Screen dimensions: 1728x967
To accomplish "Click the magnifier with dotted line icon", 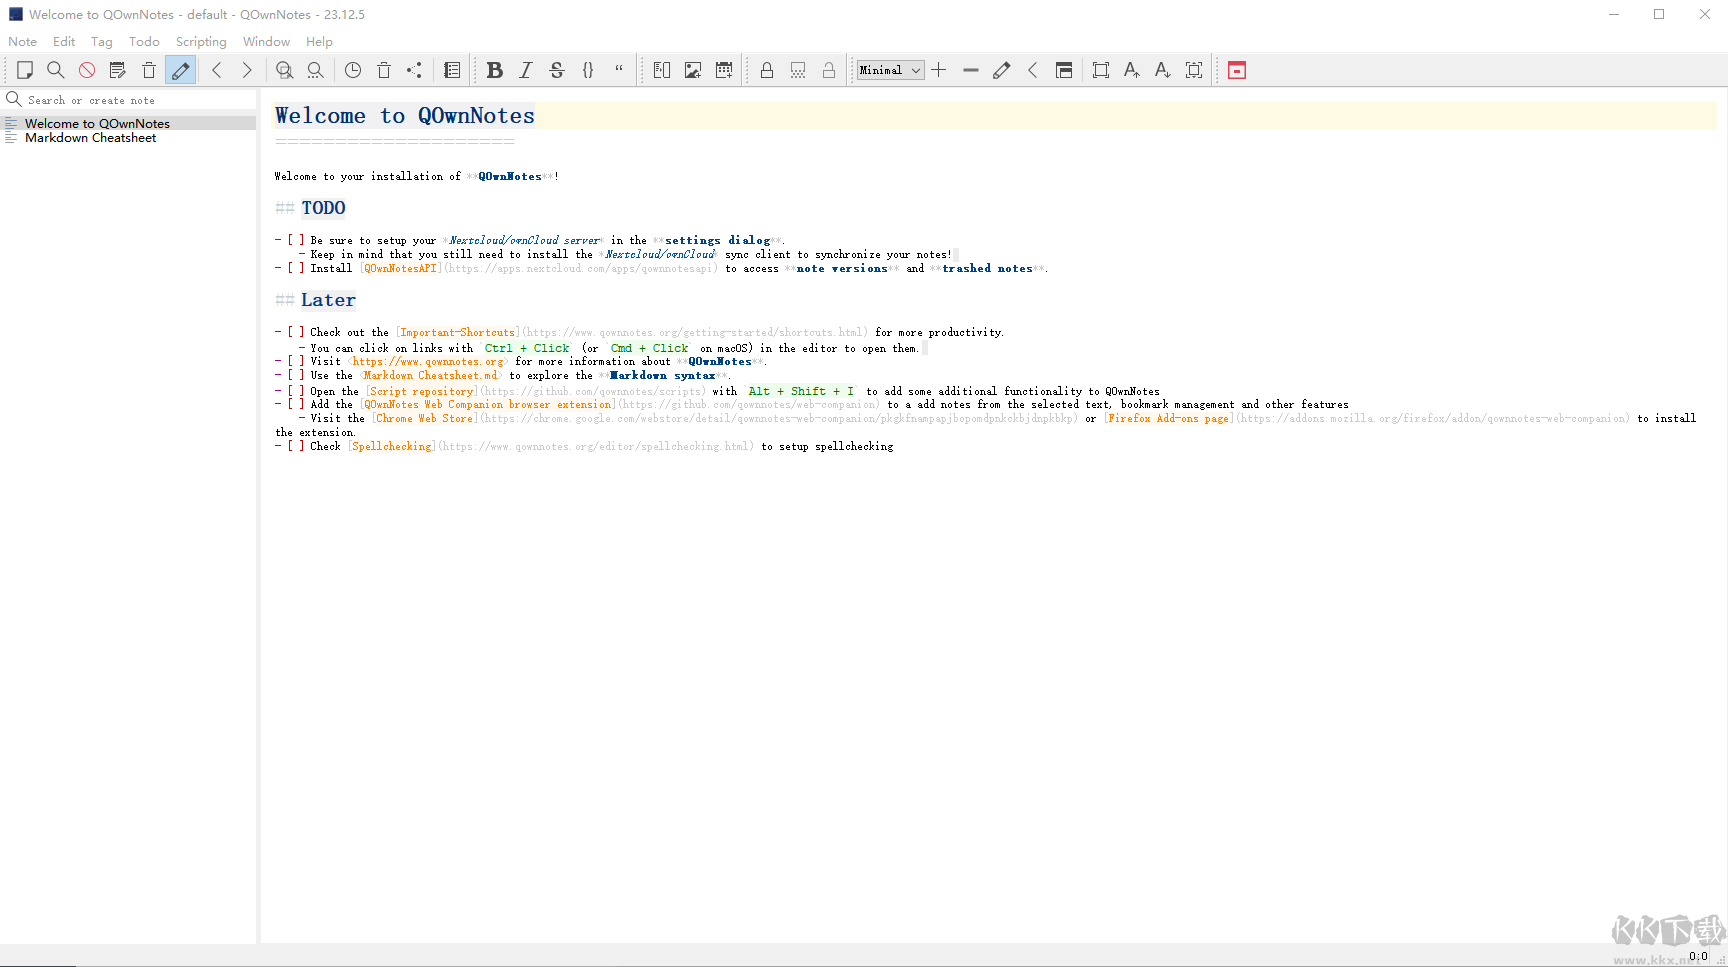I will pos(316,70).
